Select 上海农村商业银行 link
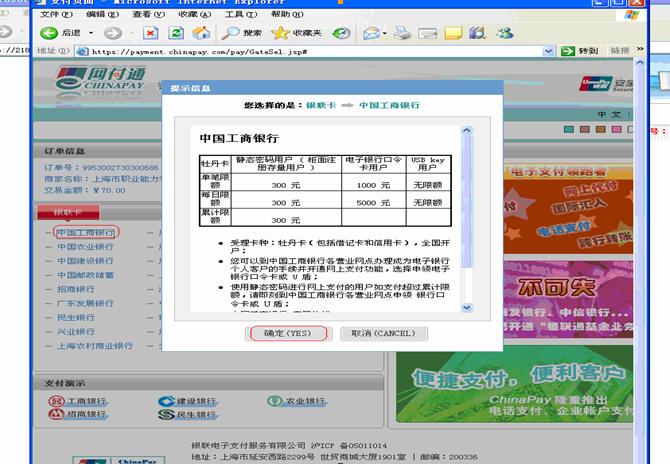This screenshot has height=464, width=670. [94, 345]
